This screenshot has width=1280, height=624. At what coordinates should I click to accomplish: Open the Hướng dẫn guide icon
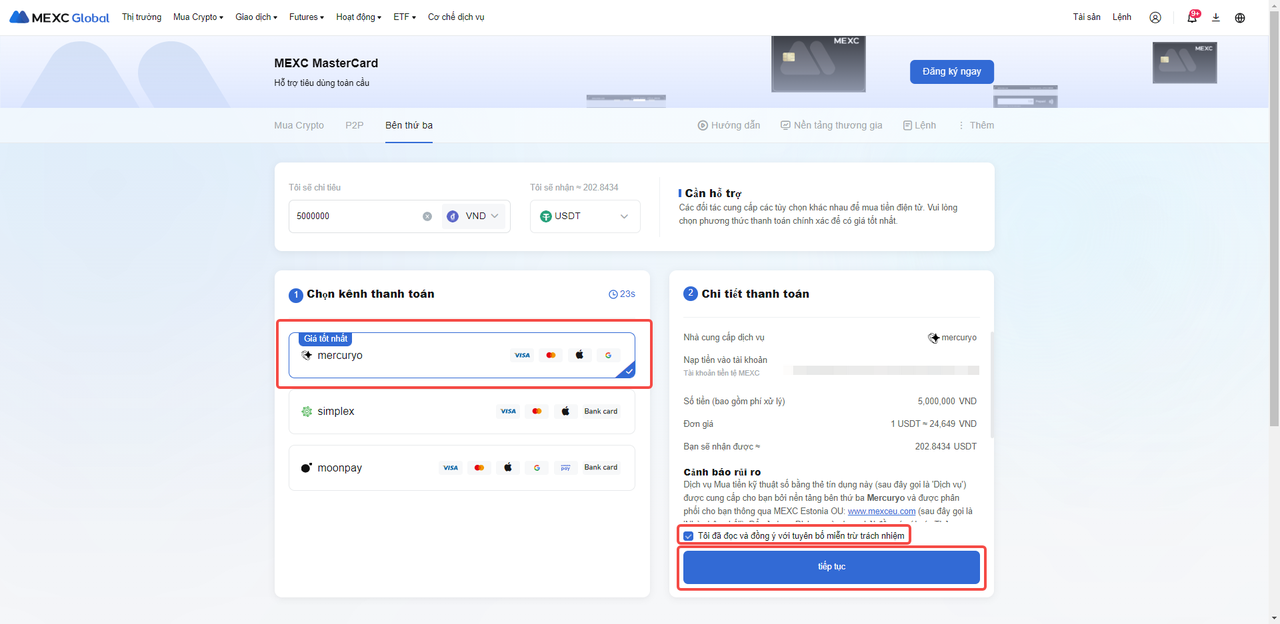[x=703, y=126]
